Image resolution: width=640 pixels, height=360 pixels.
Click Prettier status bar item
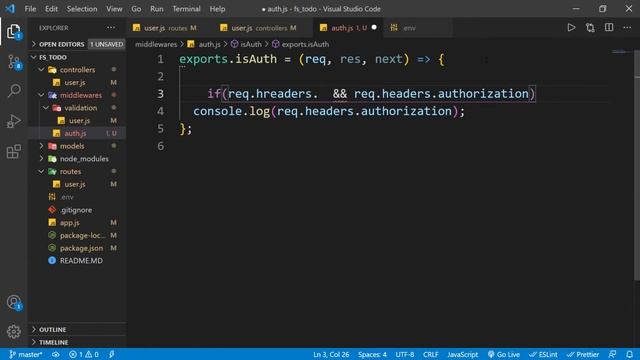[x=582, y=354]
